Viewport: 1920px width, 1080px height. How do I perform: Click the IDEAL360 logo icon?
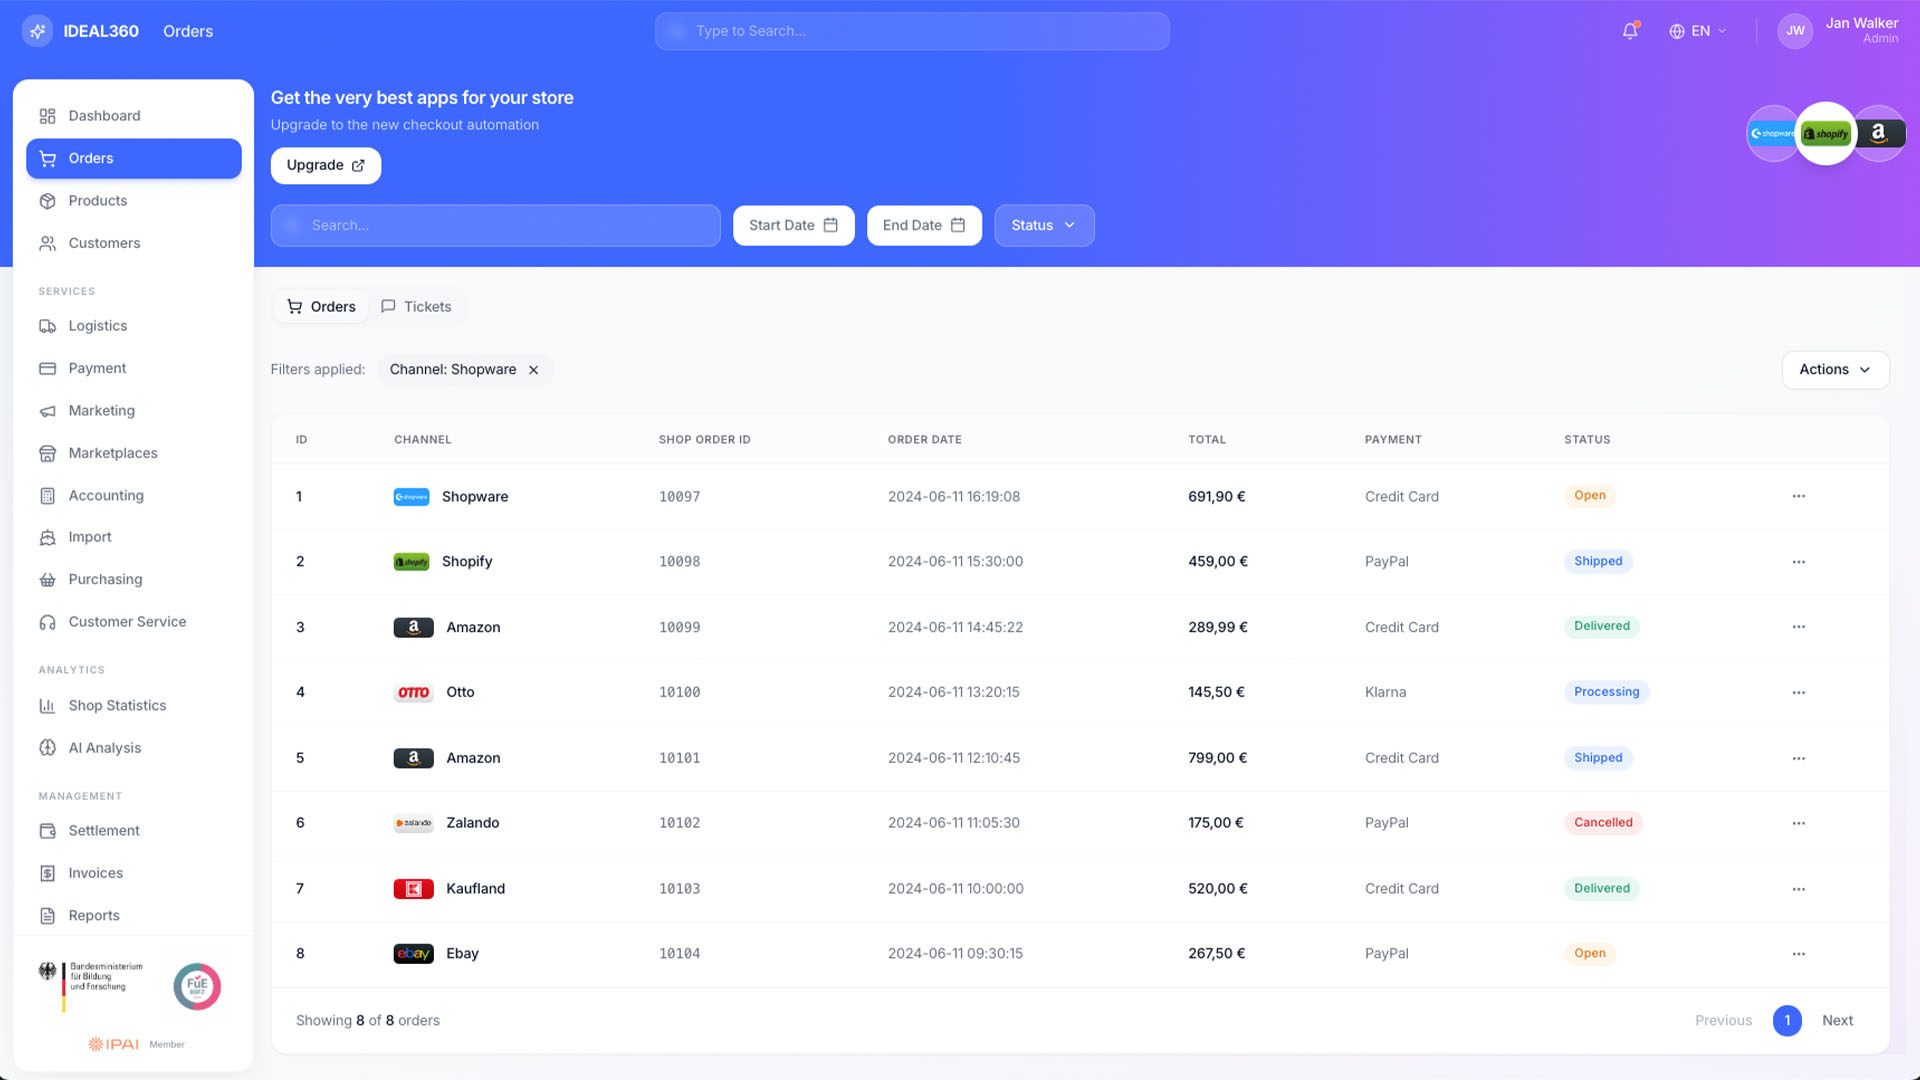tap(37, 31)
